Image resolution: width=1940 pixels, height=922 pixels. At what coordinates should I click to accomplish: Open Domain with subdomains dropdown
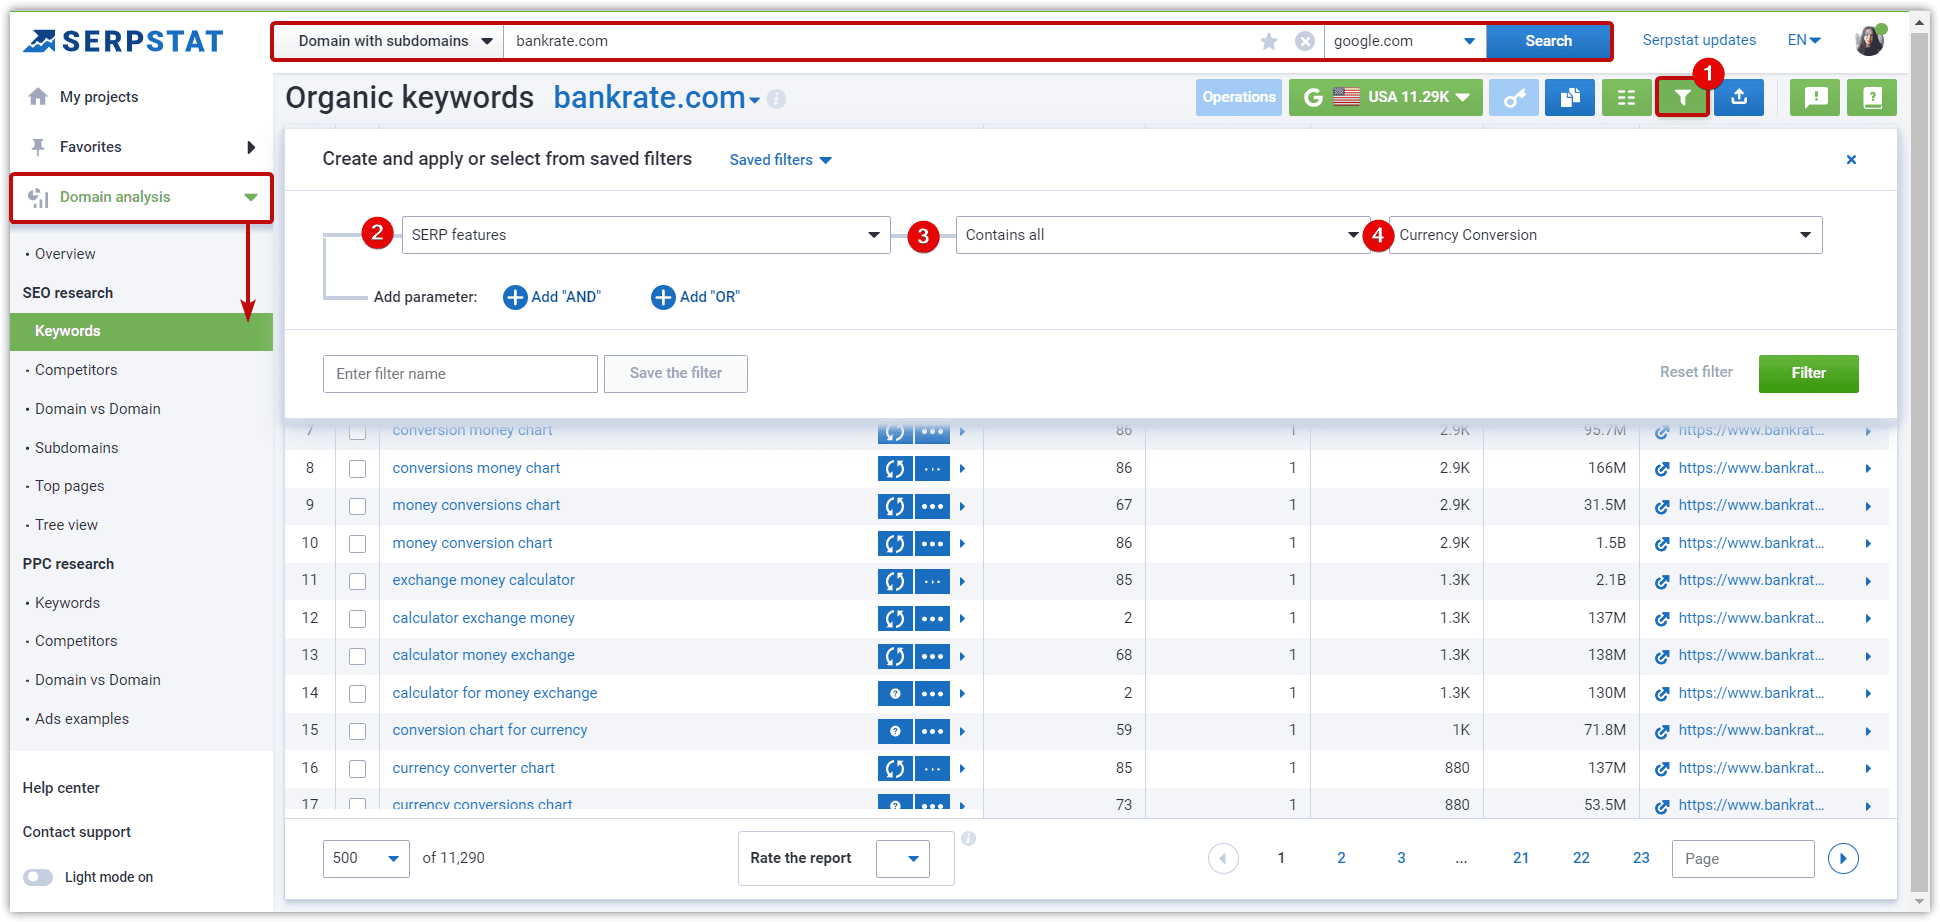(x=395, y=41)
